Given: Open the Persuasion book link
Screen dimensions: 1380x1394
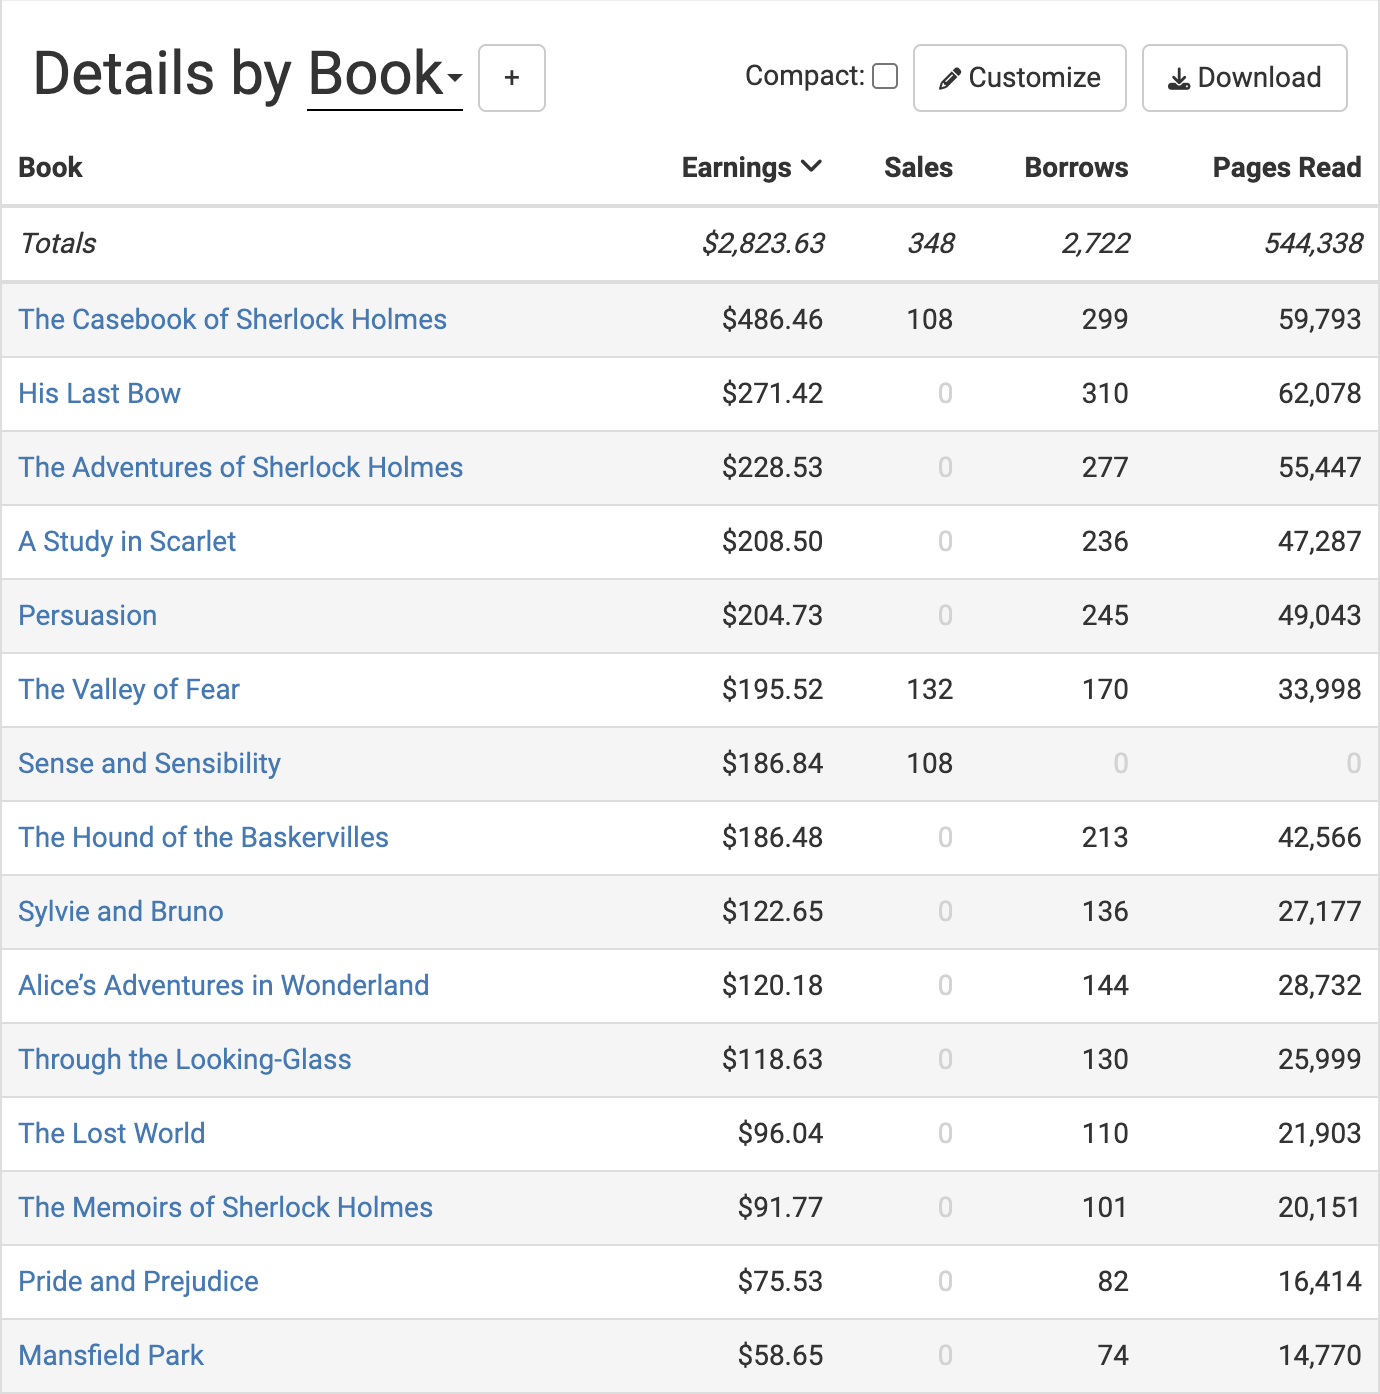Looking at the screenshot, I should coord(88,615).
